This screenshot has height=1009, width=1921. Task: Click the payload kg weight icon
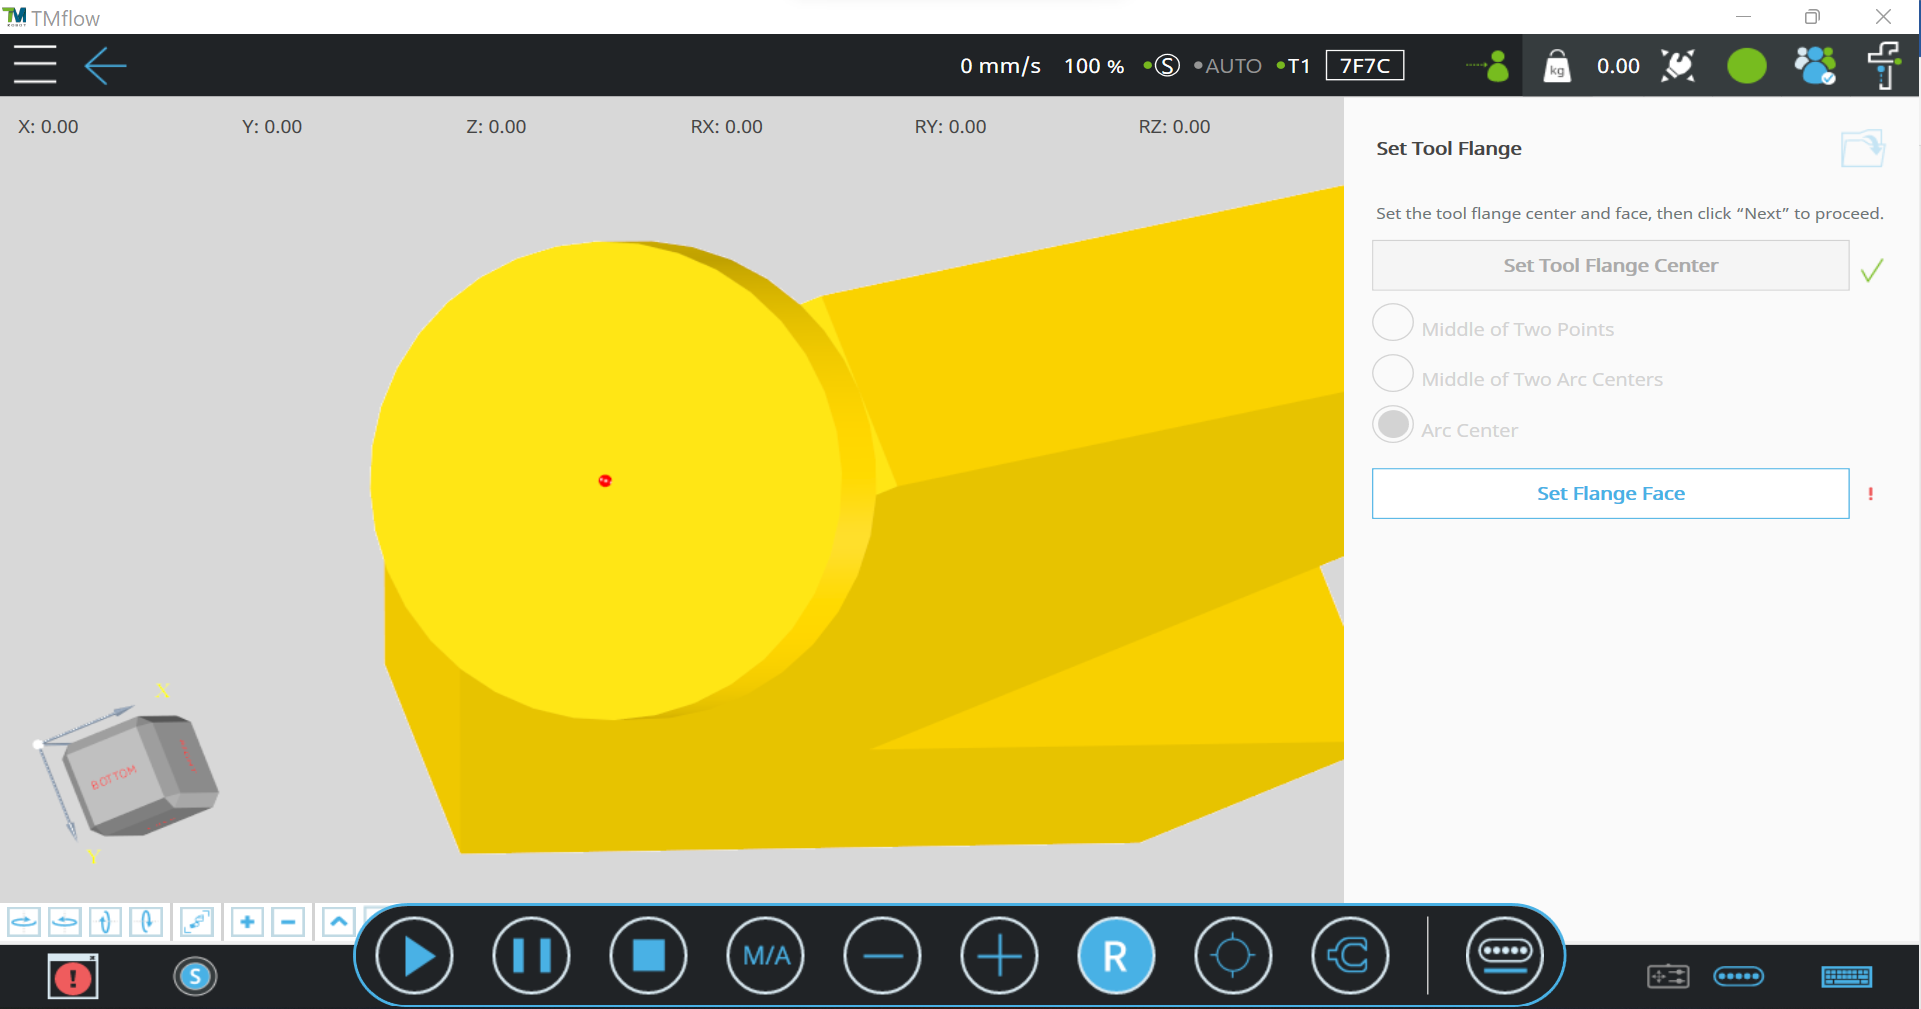(x=1556, y=67)
